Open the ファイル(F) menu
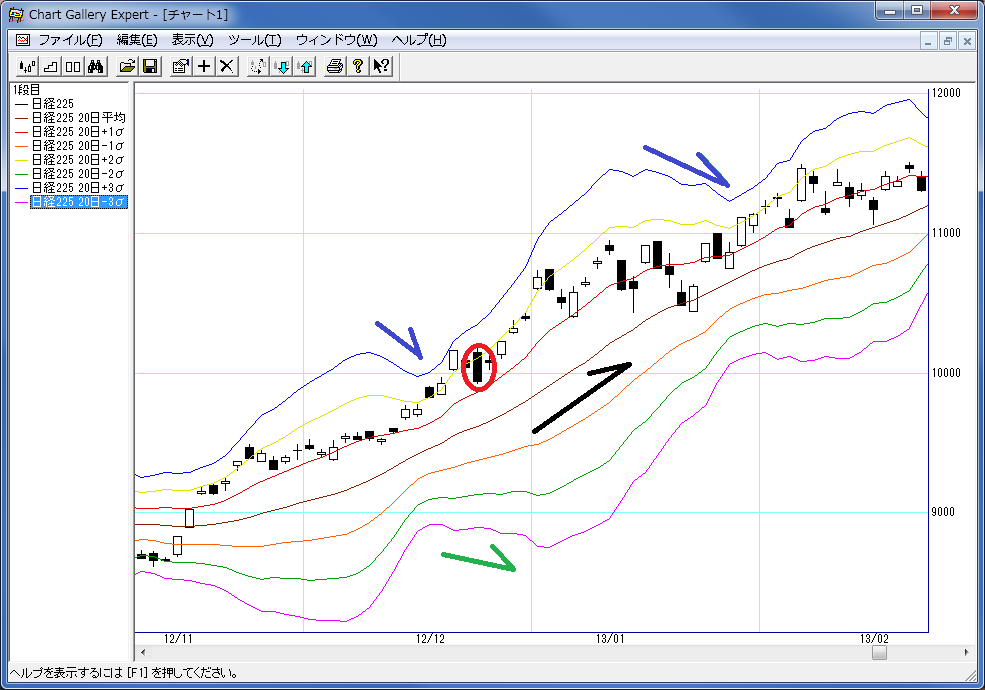 (x=70, y=40)
